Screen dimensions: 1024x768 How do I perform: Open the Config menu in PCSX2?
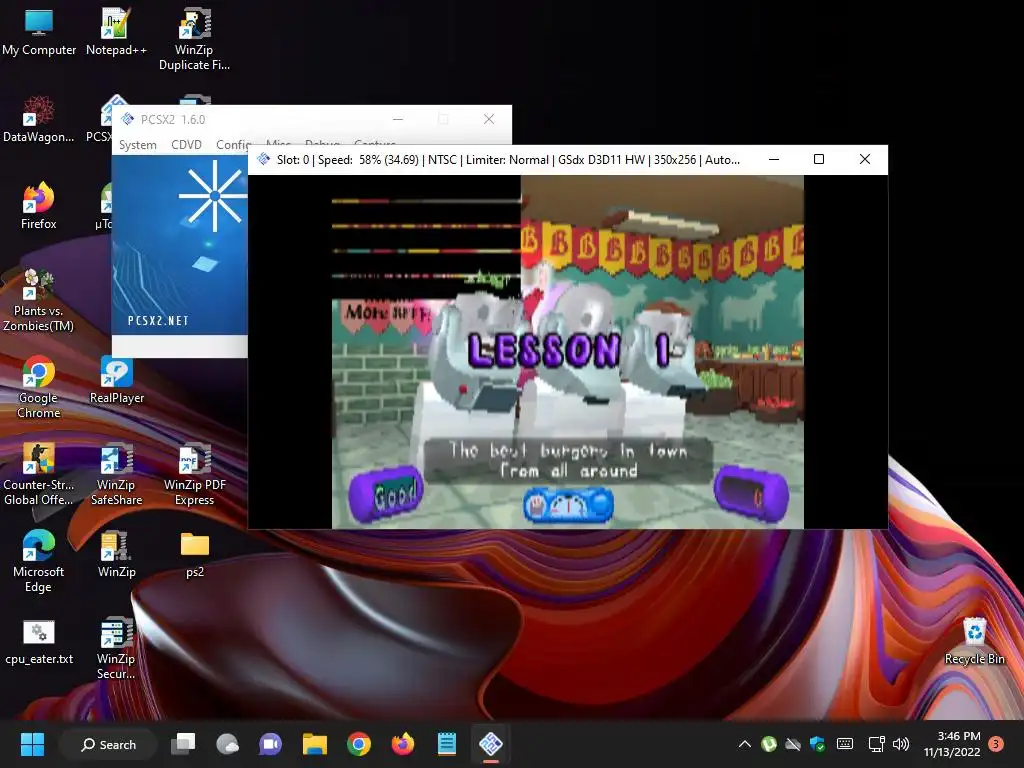[233, 144]
